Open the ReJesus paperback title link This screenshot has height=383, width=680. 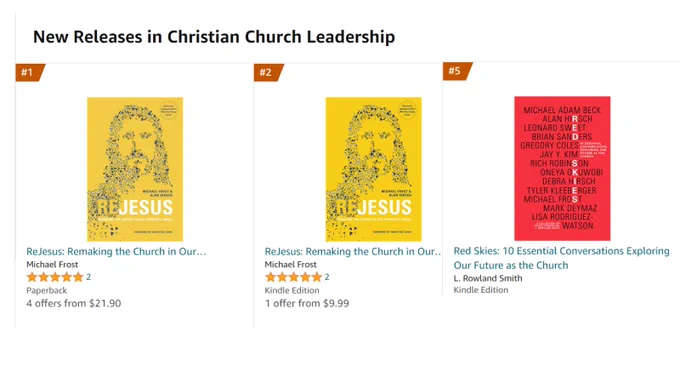click(x=116, y=252)
